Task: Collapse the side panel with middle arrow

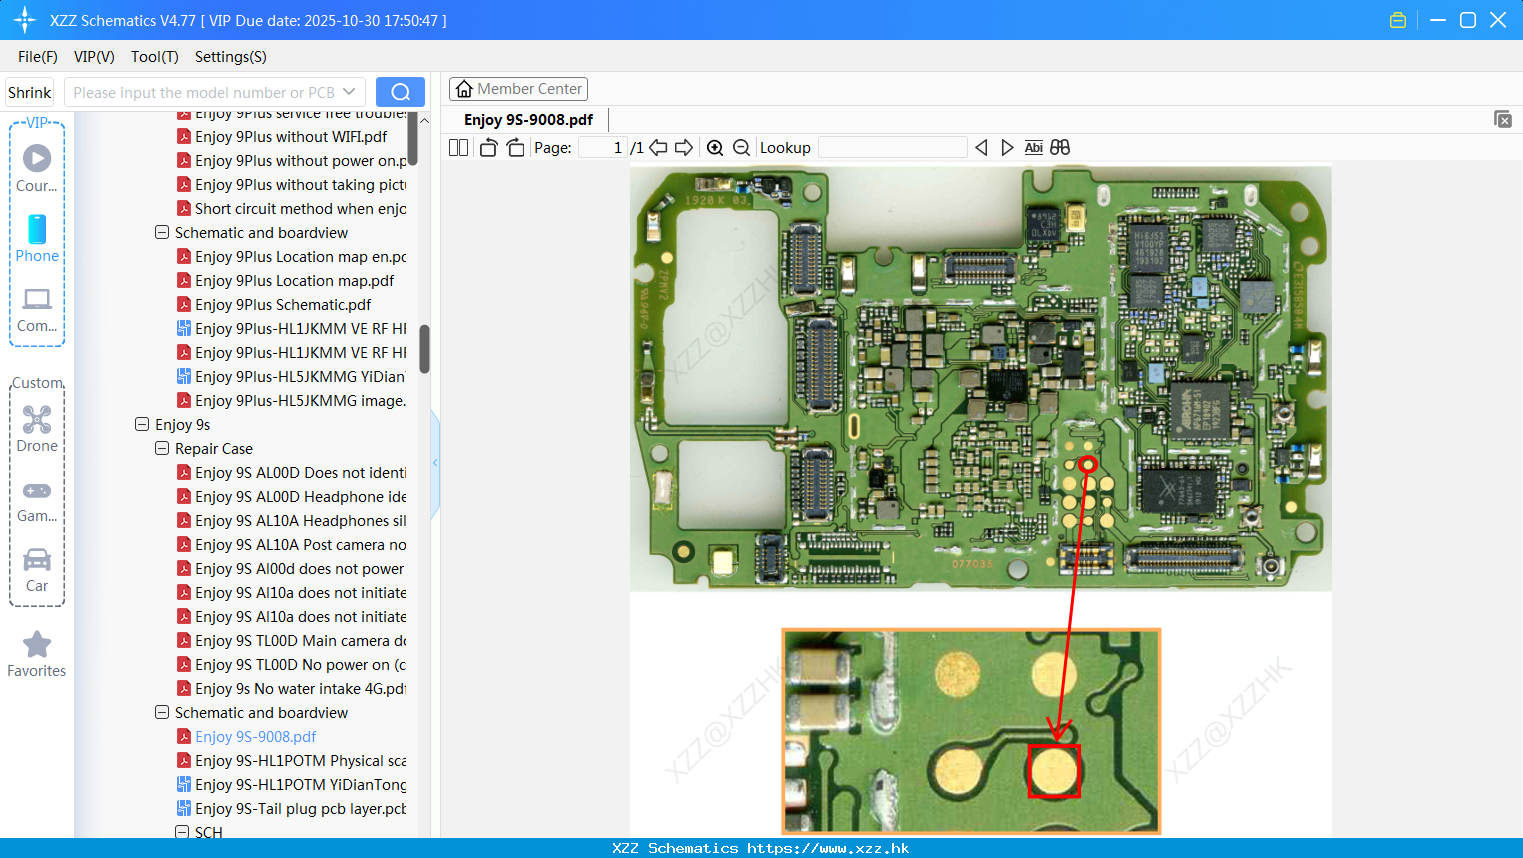Action: tap(435, 463)
